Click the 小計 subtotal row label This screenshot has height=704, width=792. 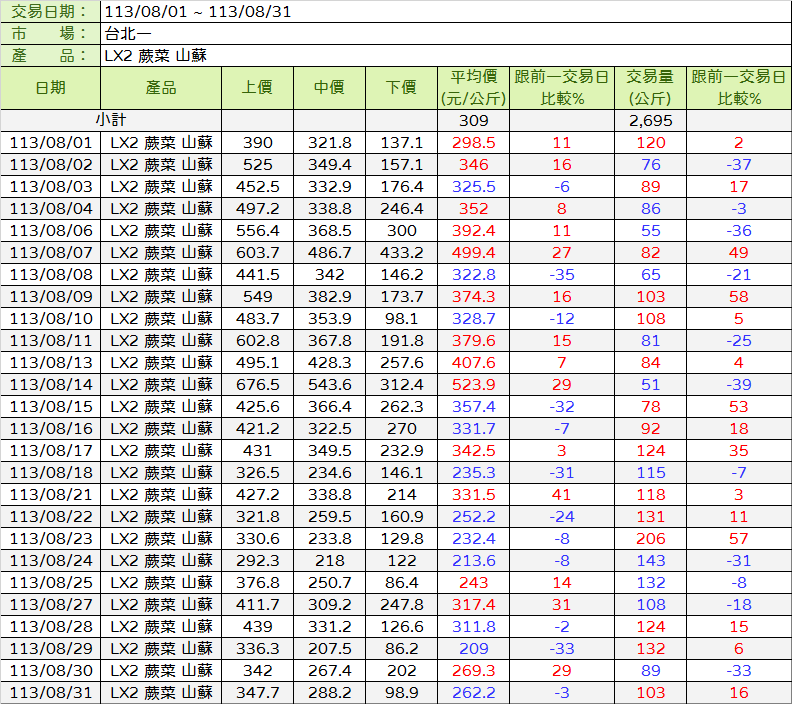click(x=110, y=120)
